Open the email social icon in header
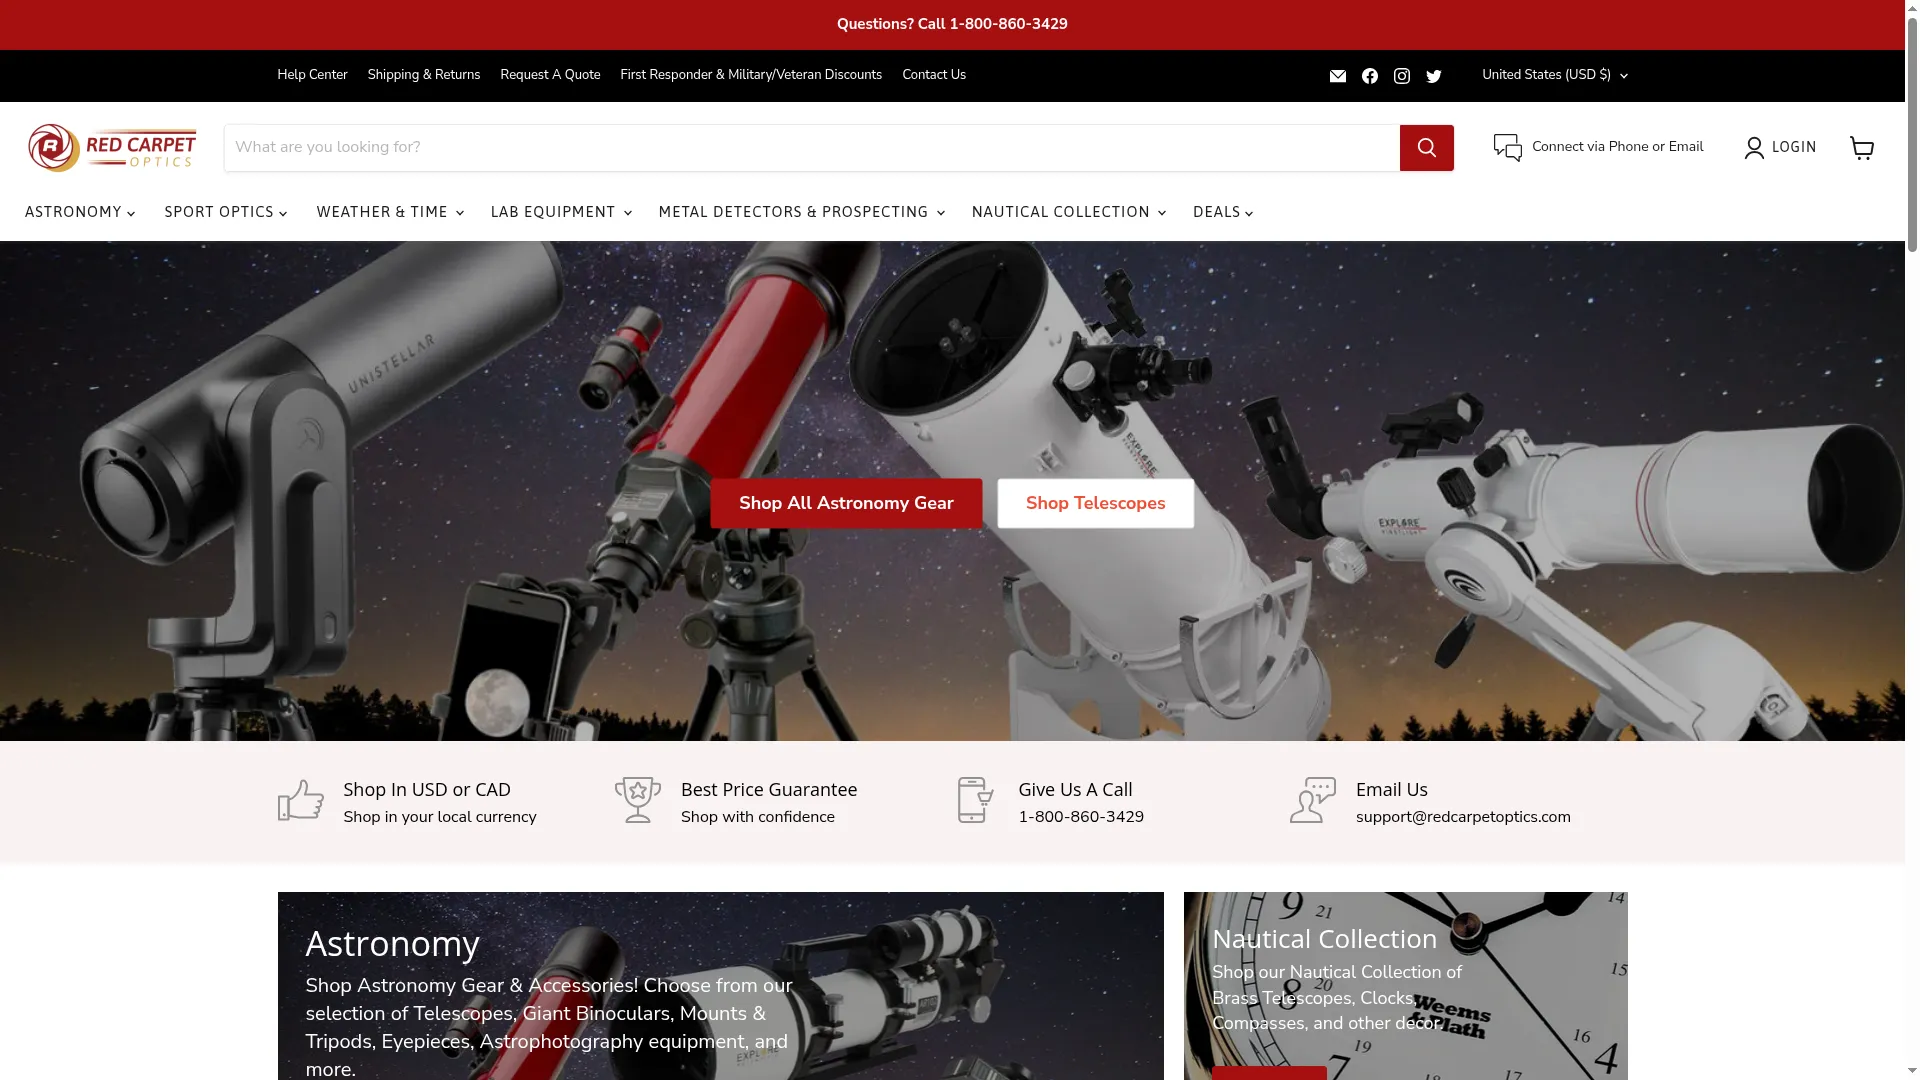The image size is (1920, 1080). (x=1338, y=76)
